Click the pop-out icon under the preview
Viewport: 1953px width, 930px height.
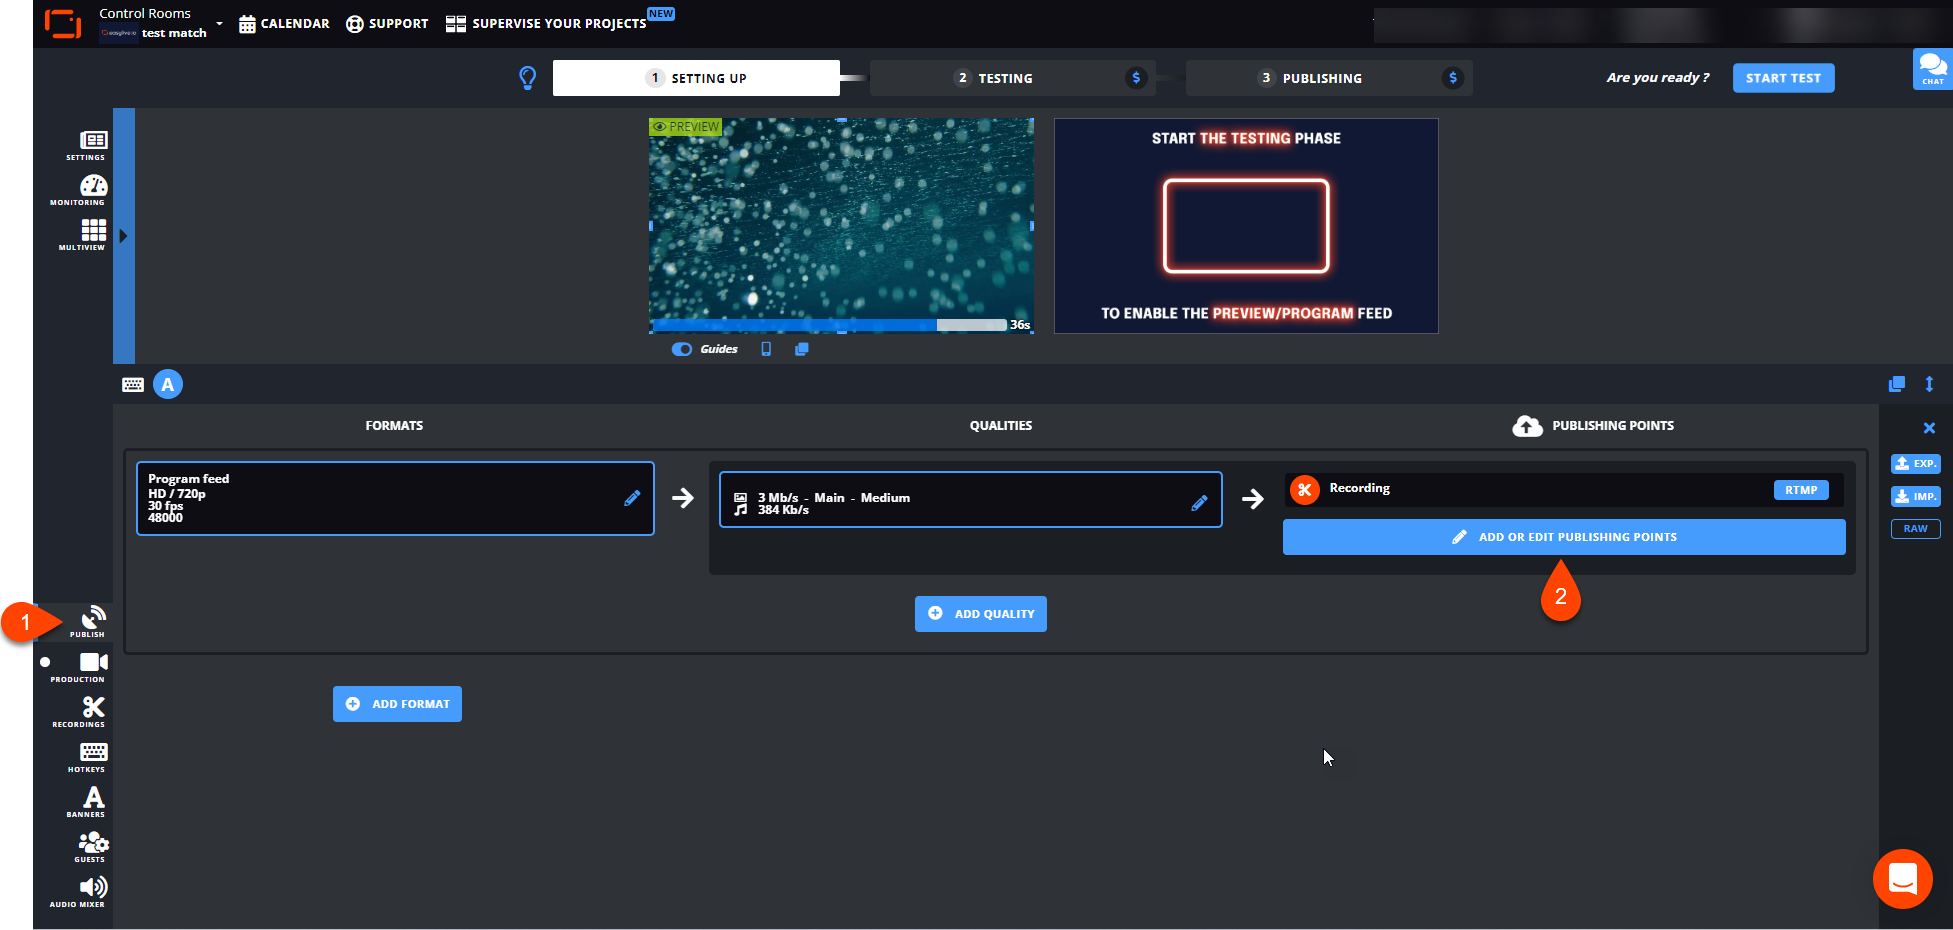801,349
